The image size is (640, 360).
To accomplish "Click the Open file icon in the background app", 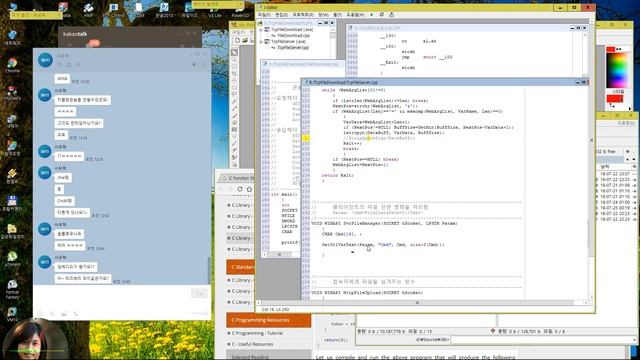I will (x=245, y=40).
